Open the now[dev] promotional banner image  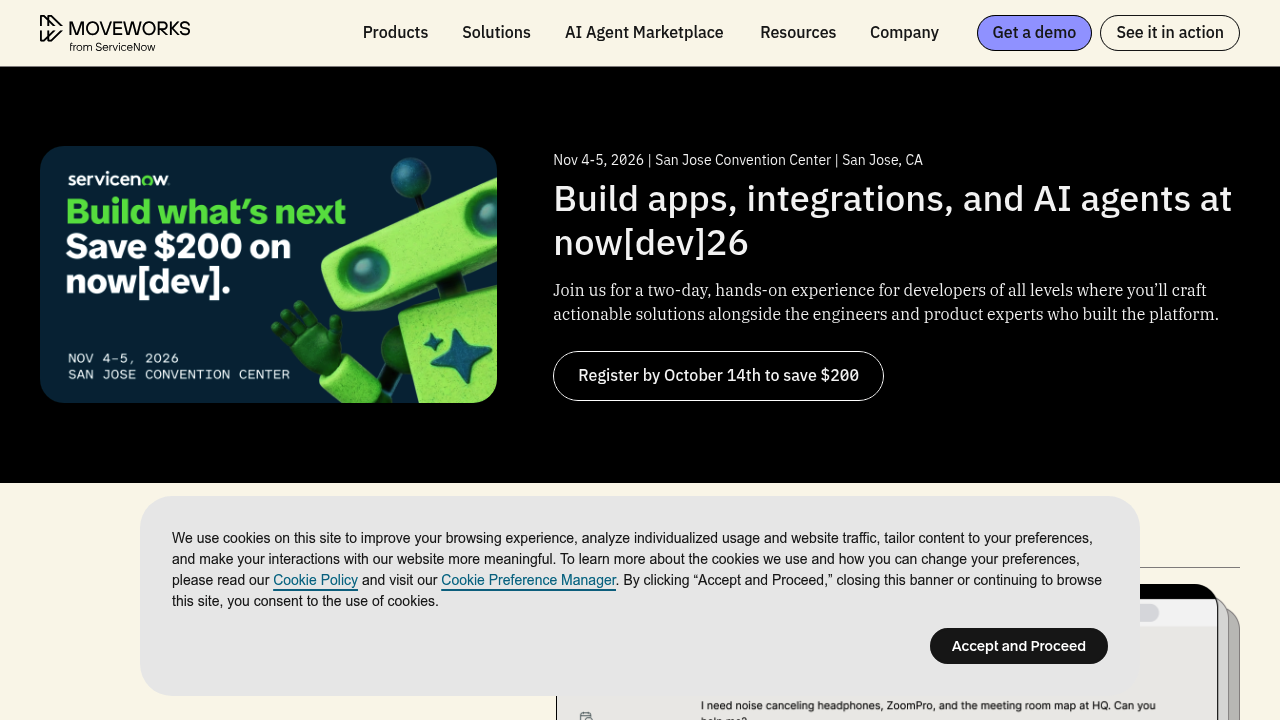coord(268,275)
